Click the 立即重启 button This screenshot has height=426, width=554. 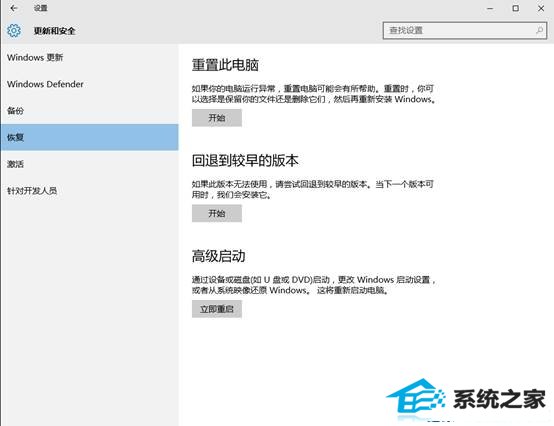point(217,309)
